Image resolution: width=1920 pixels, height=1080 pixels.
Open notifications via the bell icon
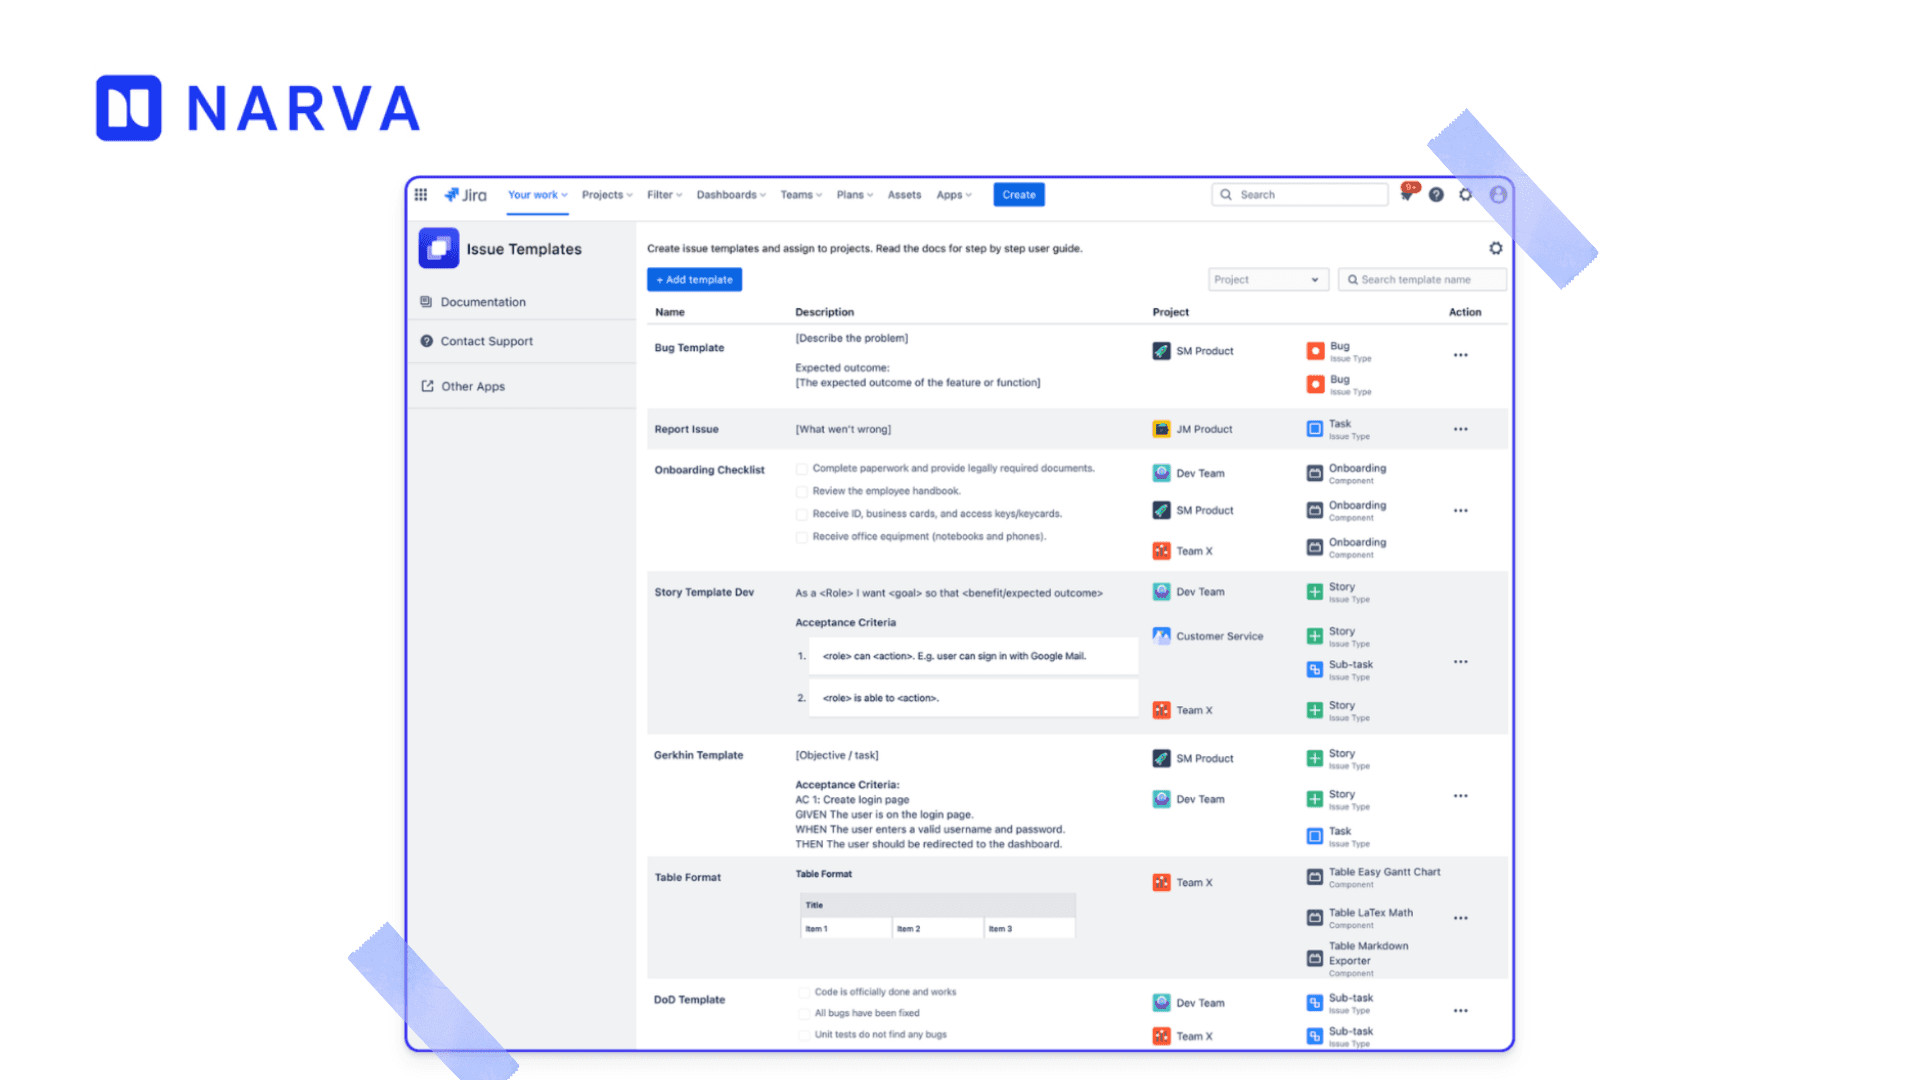(1407, 195)
